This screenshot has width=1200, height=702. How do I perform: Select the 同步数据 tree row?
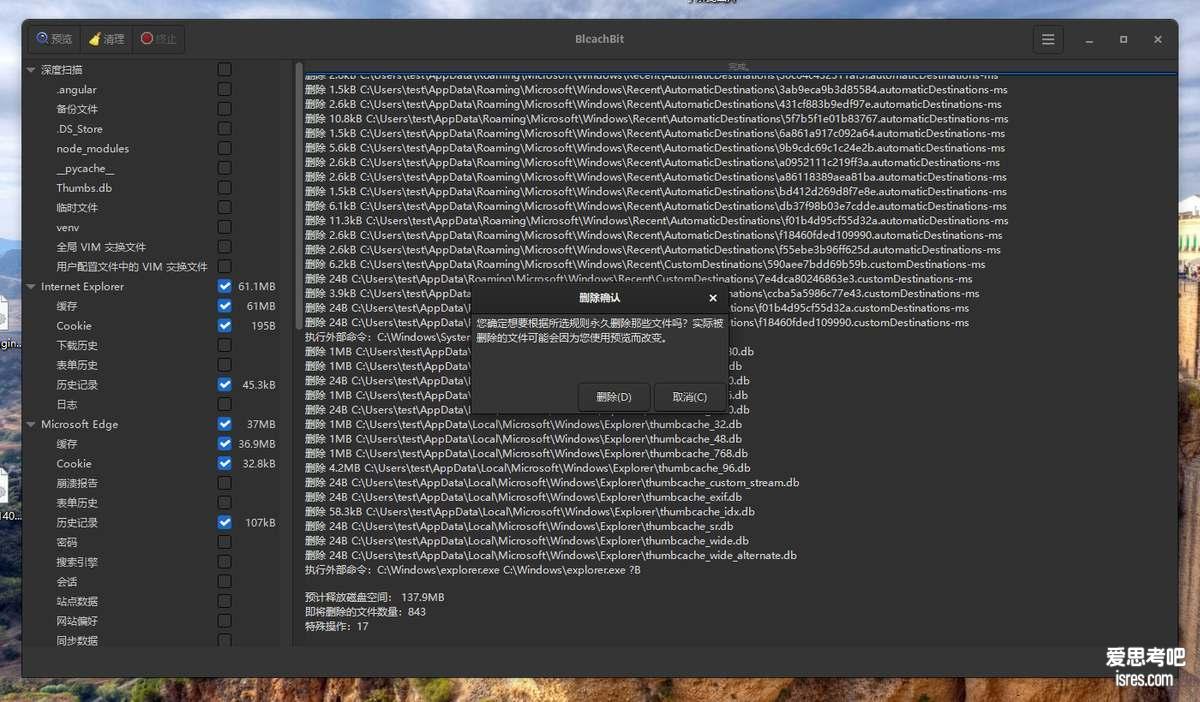(77, 641)
